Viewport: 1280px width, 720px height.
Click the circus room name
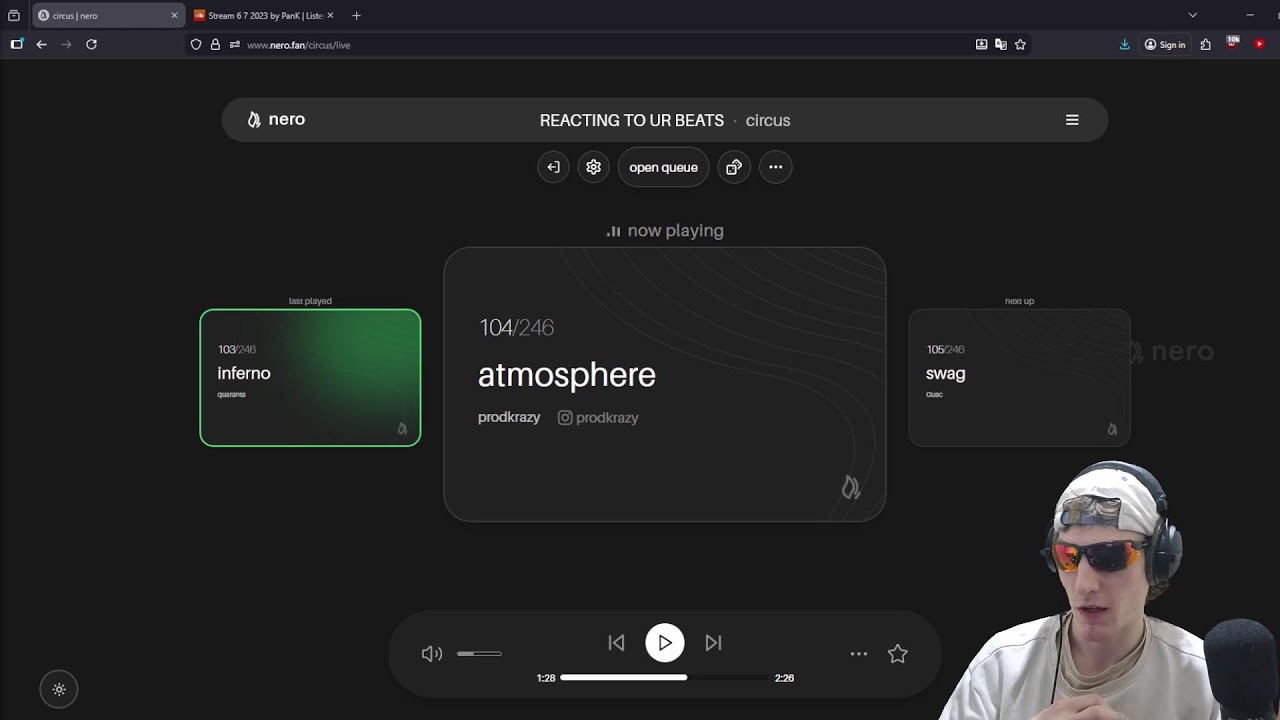(x=768, y=120)
